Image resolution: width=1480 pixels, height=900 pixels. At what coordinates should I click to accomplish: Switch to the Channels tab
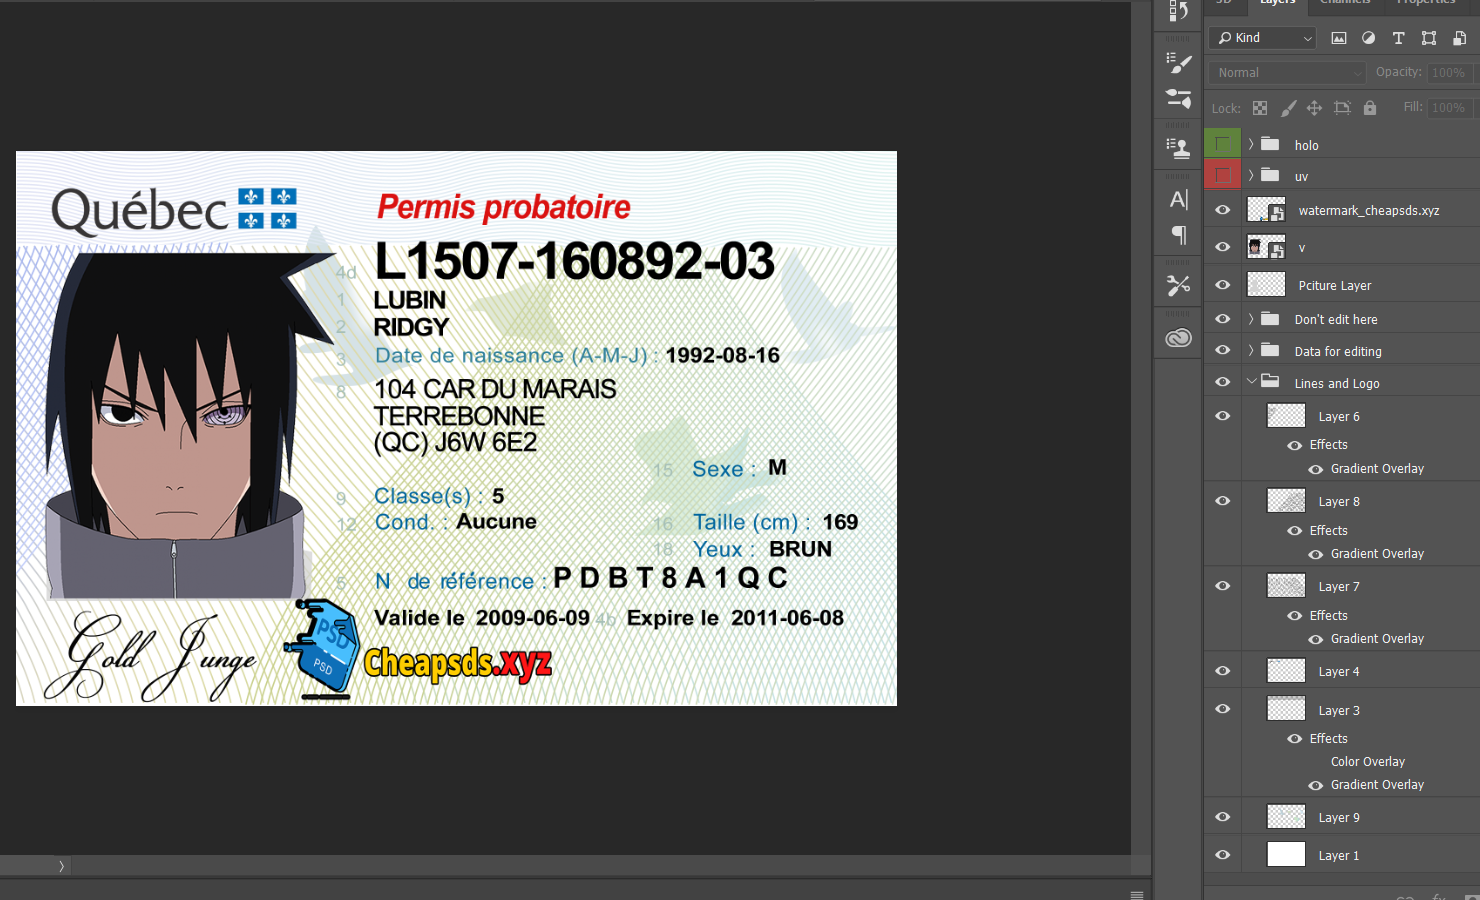point(1345,3)
